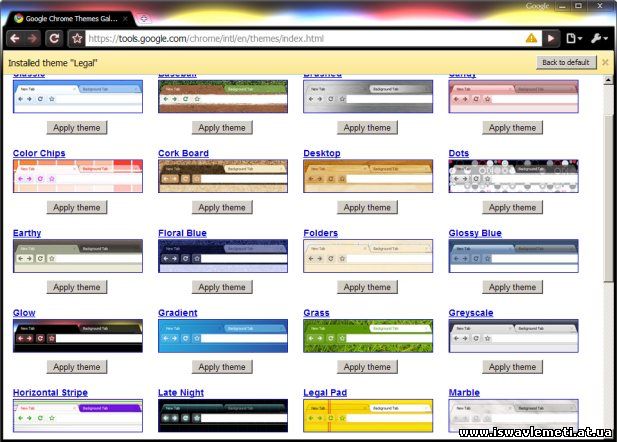Screen dimensions: 617x442
Task: Open the wrench tools menu
Action: [x=599, y=38]
